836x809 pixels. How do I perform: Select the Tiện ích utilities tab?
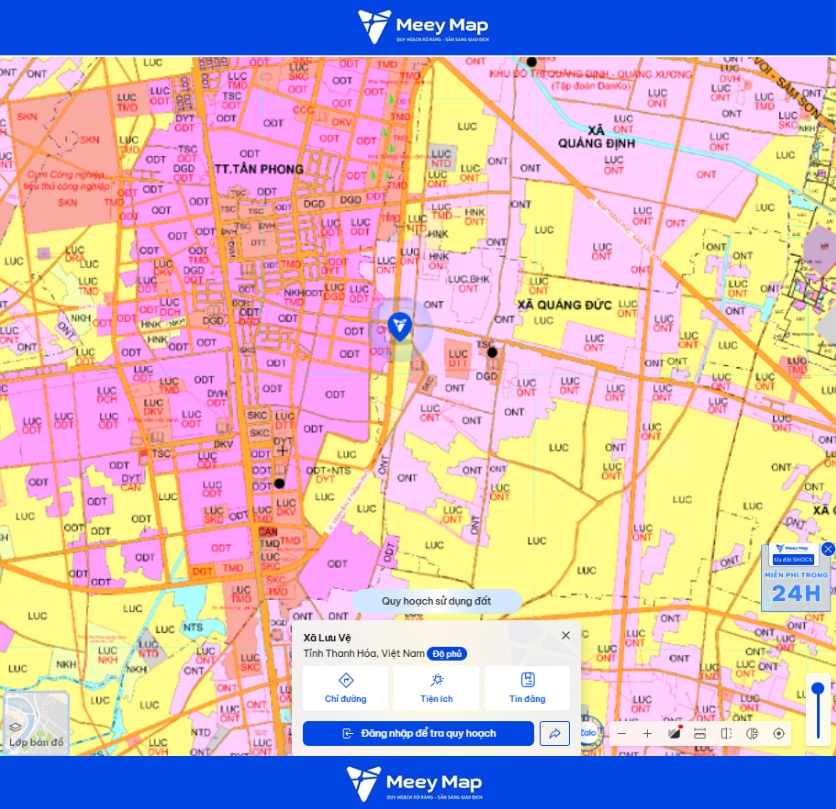click(x=436, y=688)
